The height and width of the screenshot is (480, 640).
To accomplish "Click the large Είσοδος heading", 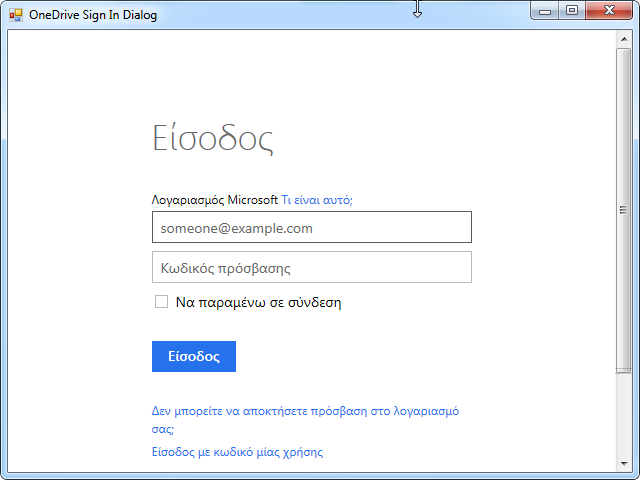I will click(x=213, y=138).
